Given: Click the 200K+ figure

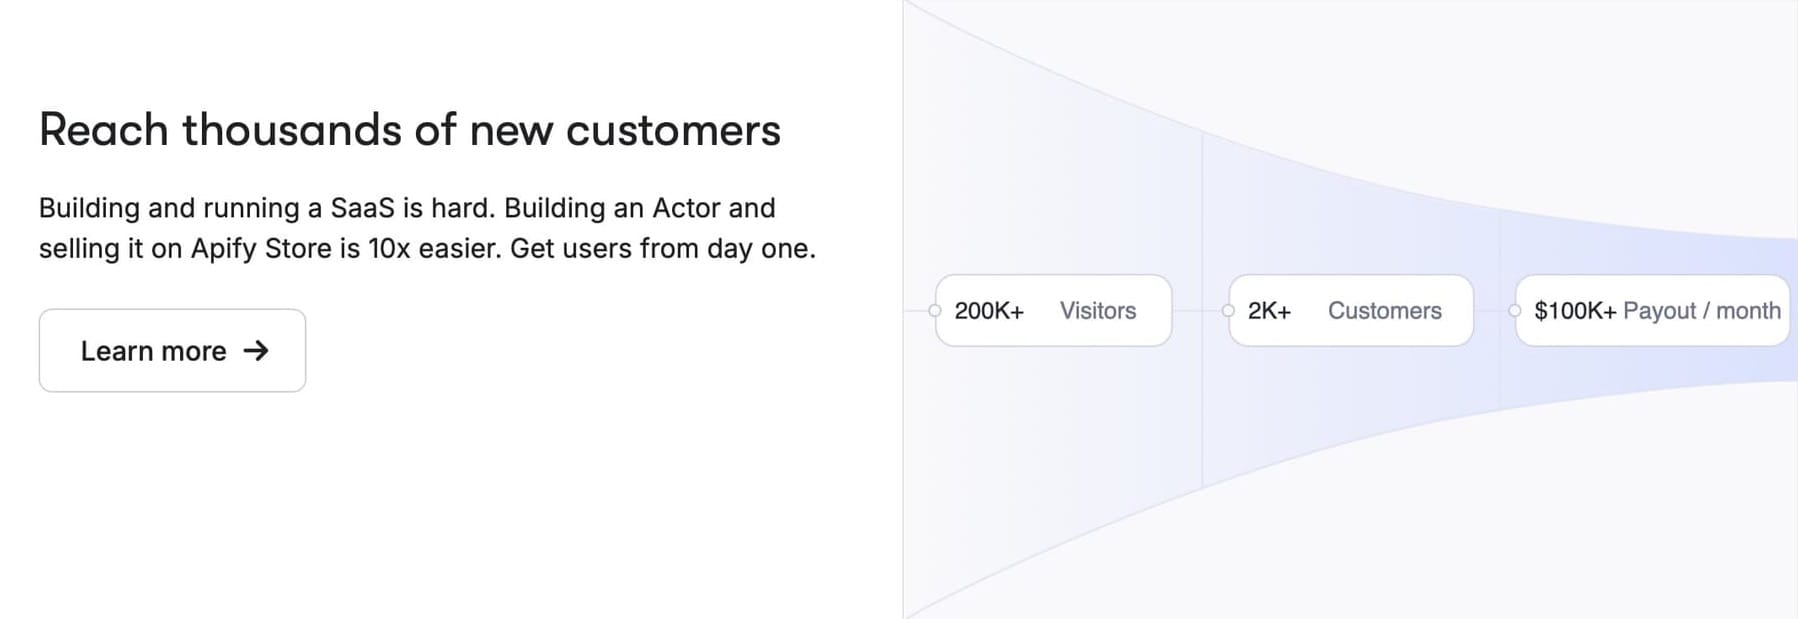Looking at the screenshot, I should tap(990, 311).
